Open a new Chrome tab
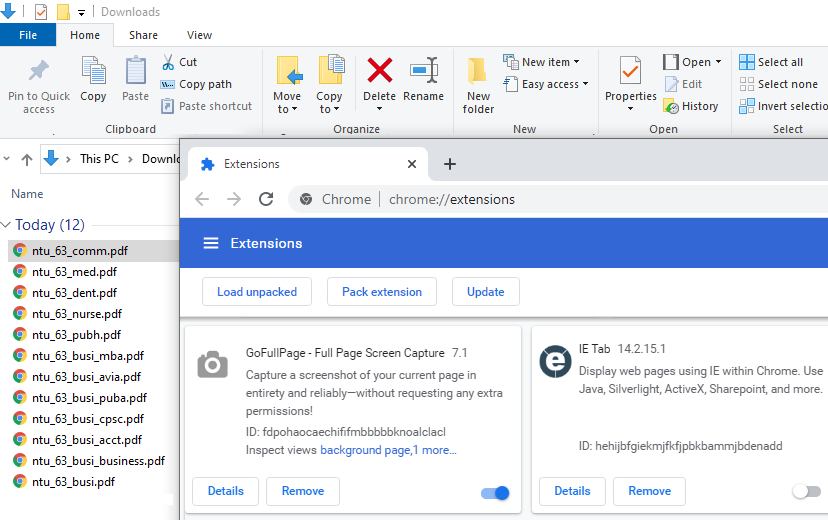The height and width of the screenshot is (520, 828). tap(450, 164)
